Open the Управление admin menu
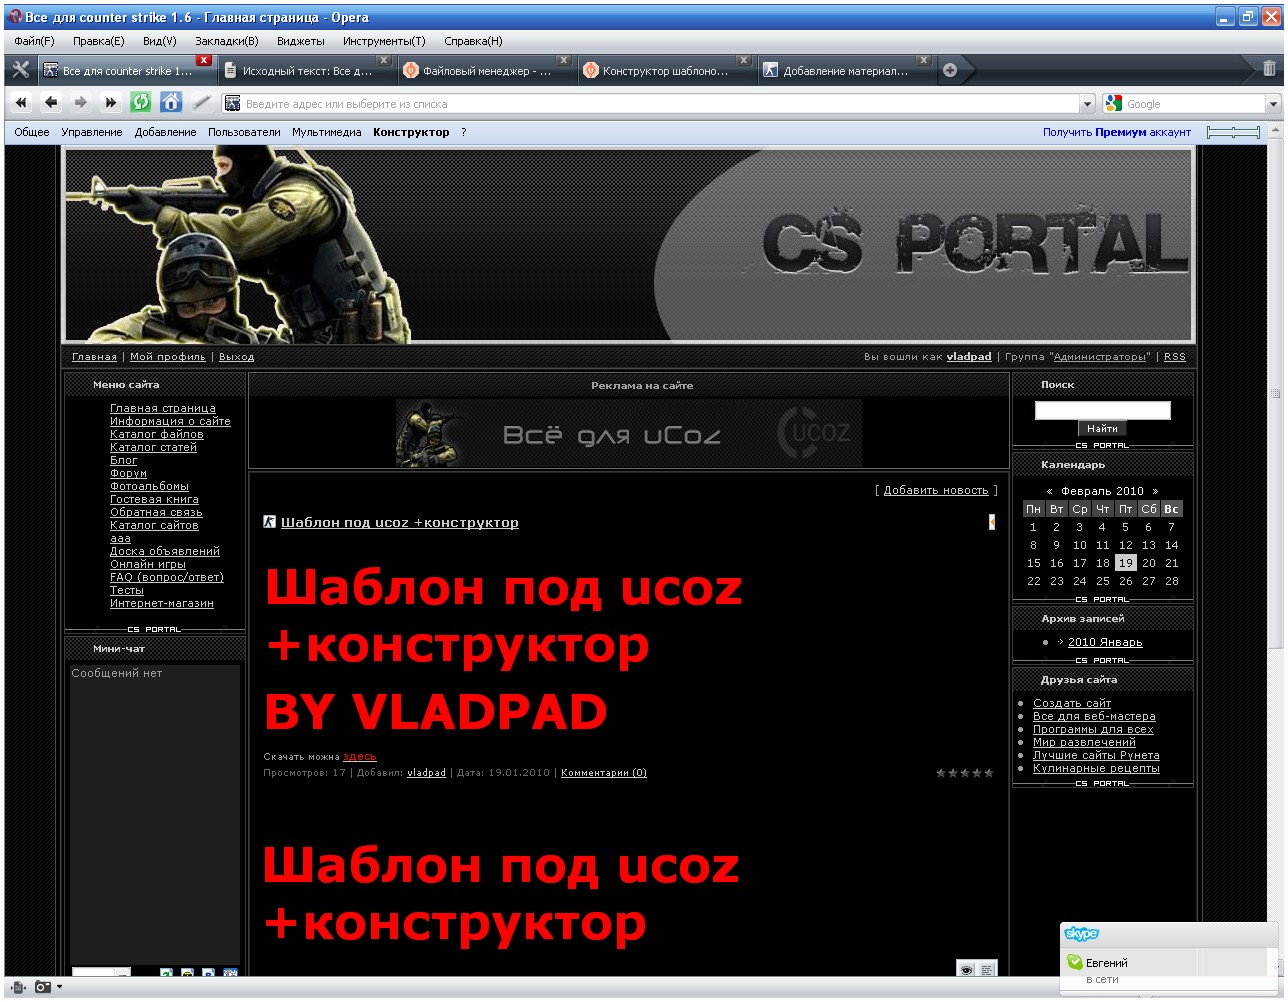This screenshot has height=1002, width=1288. coord(92,132)
